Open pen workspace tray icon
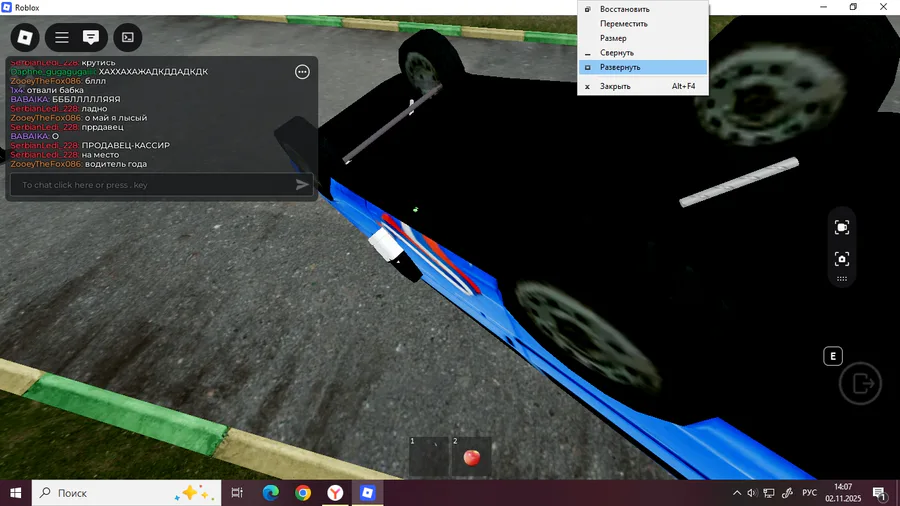Image resolution: width=900 pixels, height=506 pixels. point(787,493)
